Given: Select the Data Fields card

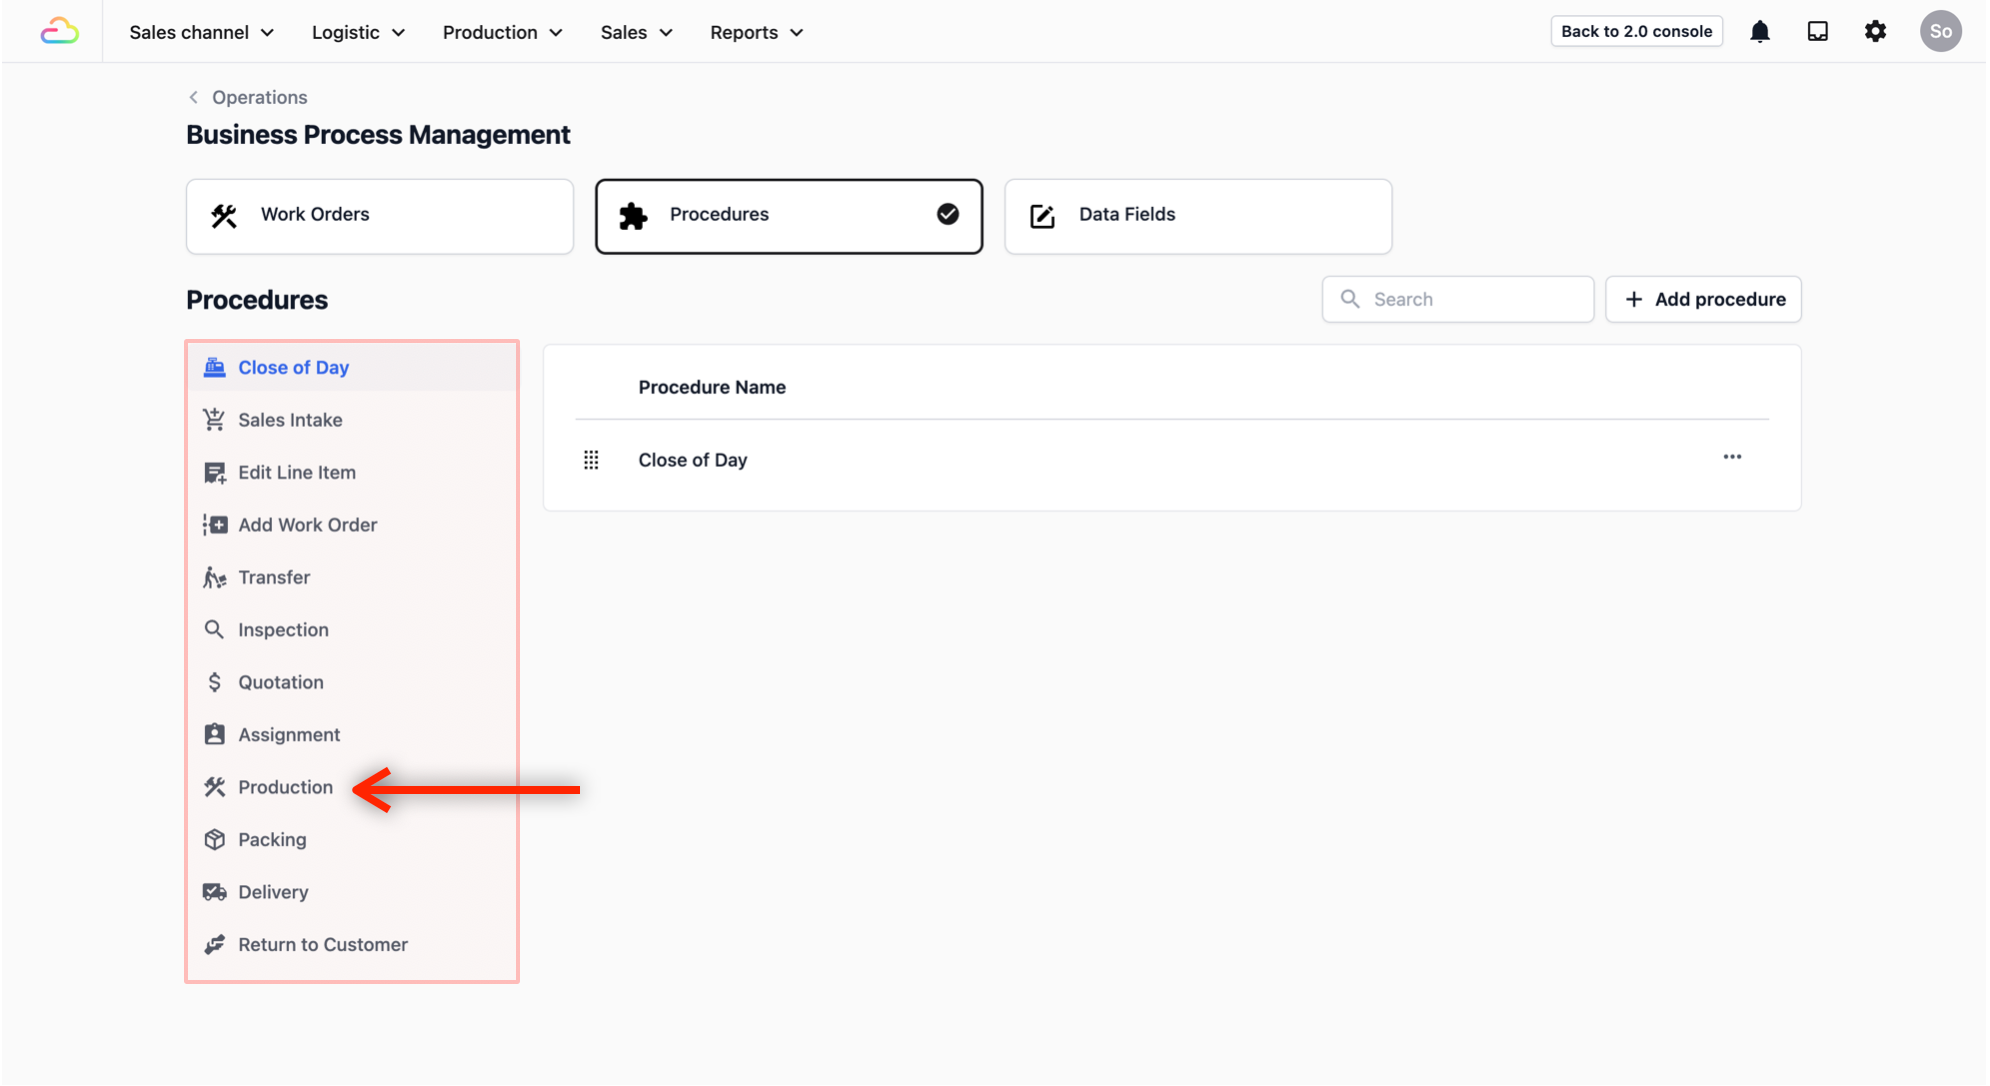Looking at the screenshot, I should tap(1197, 215).
